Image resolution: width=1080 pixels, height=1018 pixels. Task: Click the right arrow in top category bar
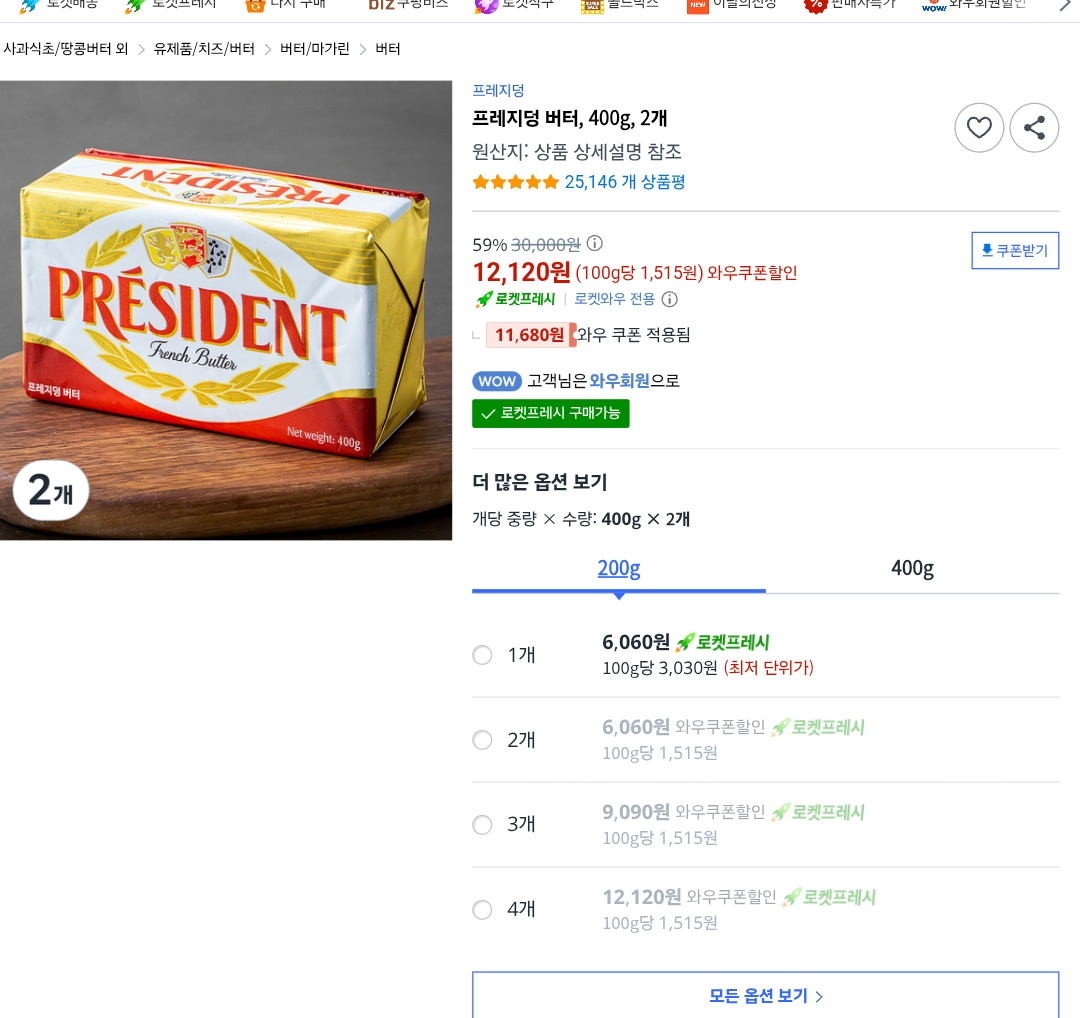point(1065,5)
